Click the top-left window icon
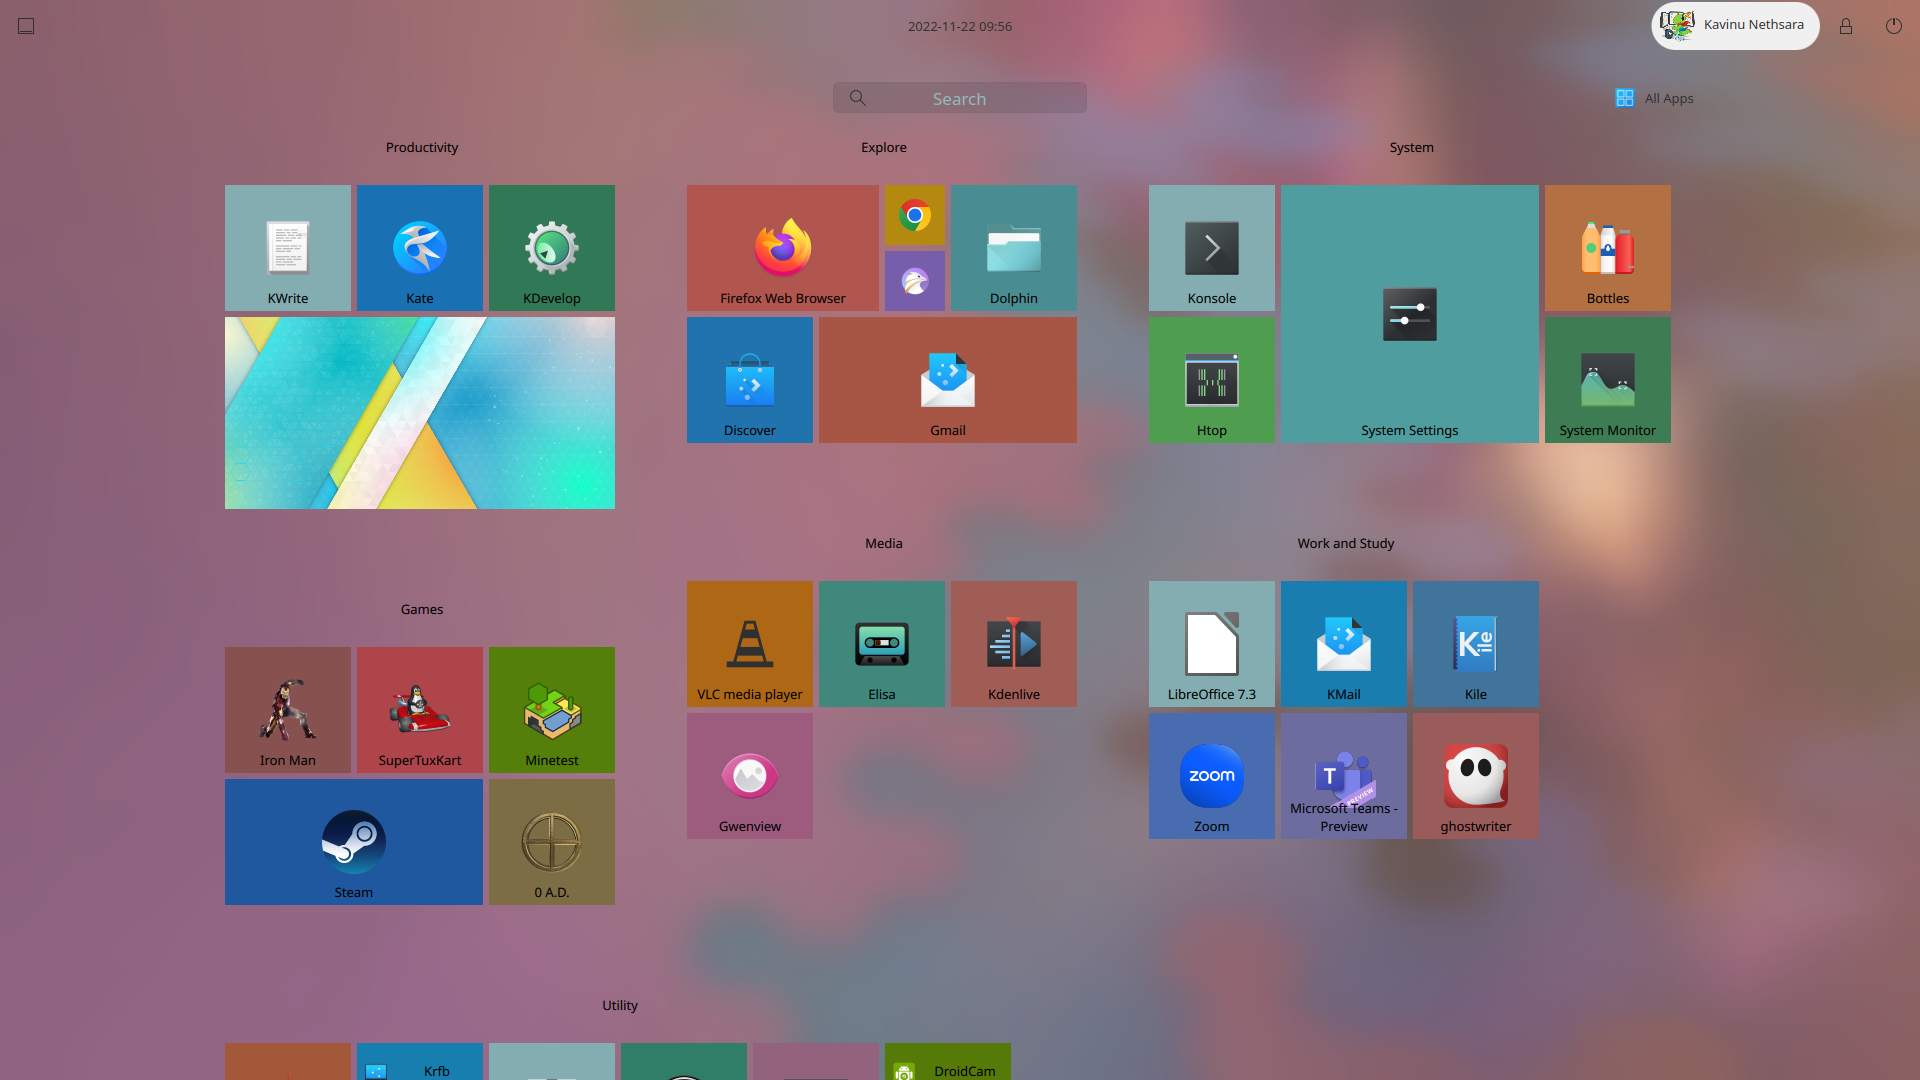Image resolution: width=1920 pixels, height=1080 pixels. 26,26
